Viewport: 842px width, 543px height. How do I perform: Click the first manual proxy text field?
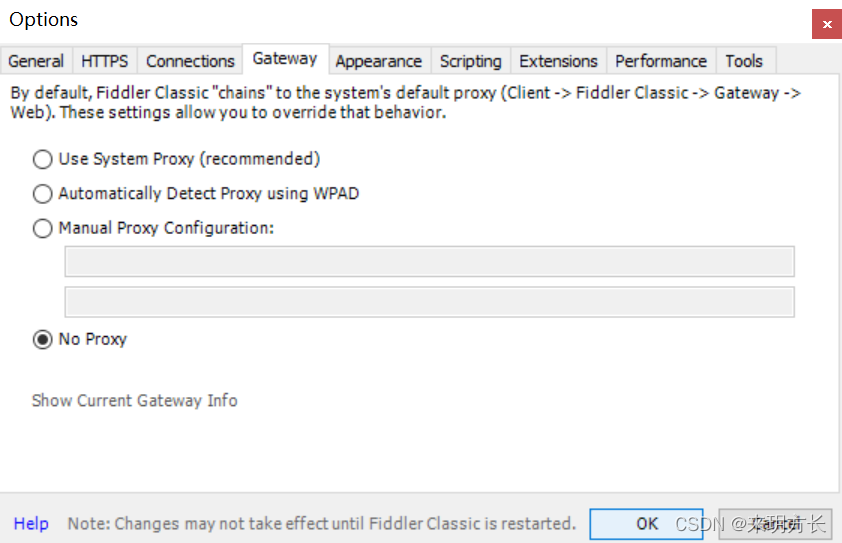coord(430,262)
